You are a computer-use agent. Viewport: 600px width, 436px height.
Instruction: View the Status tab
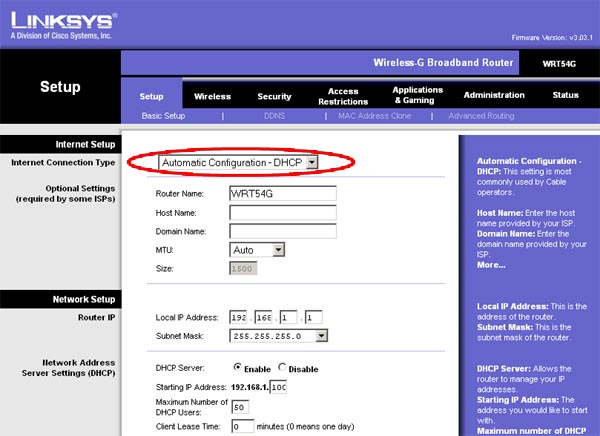coord(565,96)
